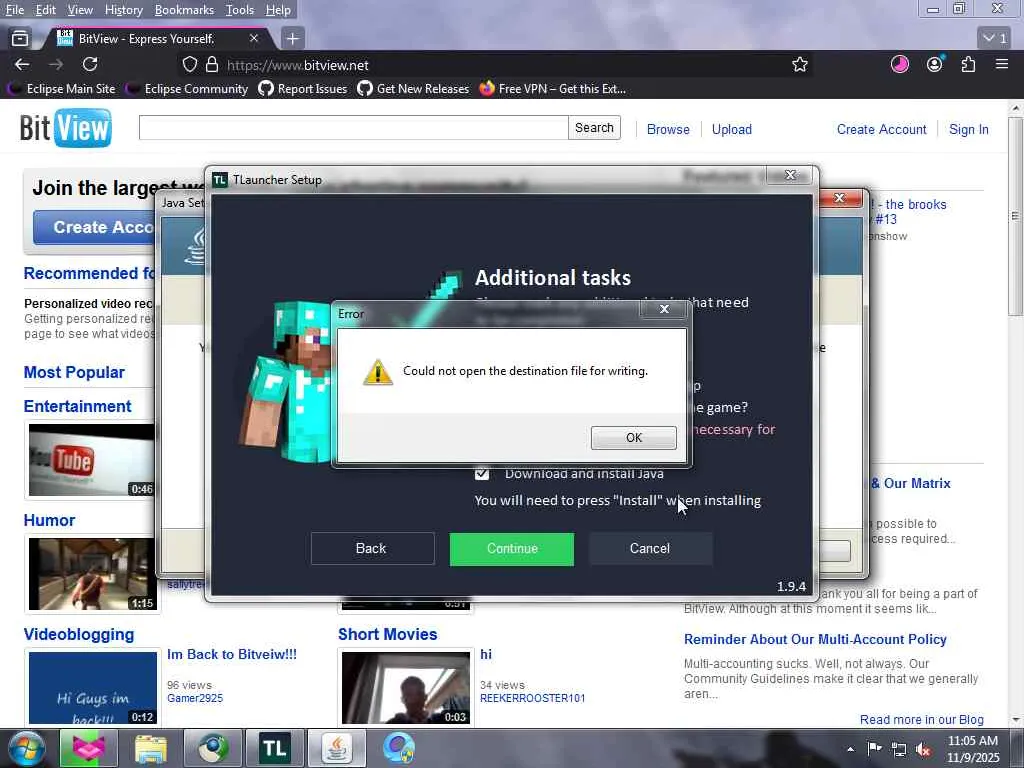Click the browser forward arrow
Image resolution: width=1024 pixels, height=768 pixels.
pos(56,65)
